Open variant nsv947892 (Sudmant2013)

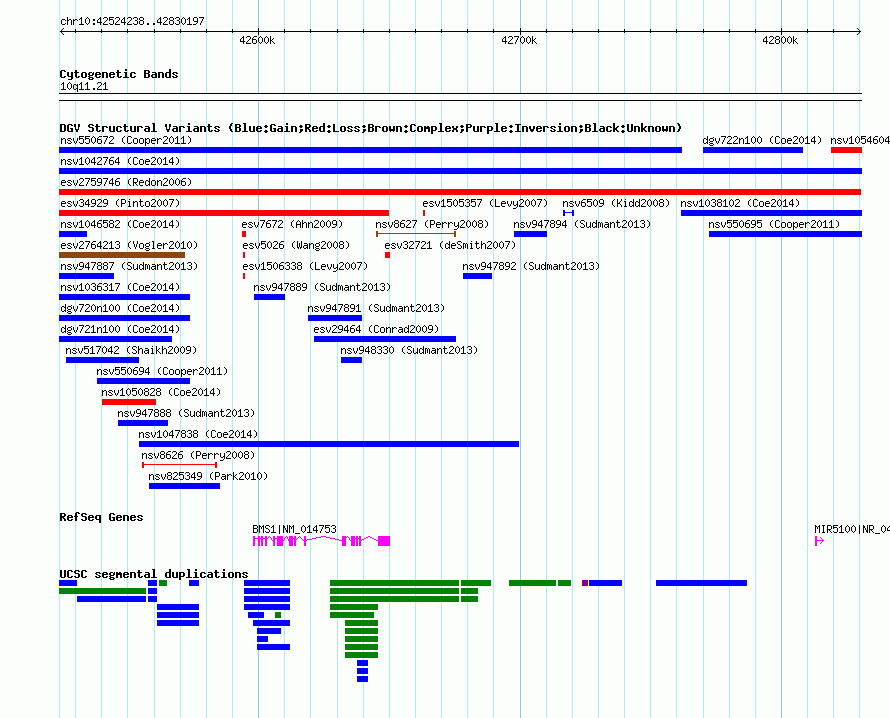coord(477,276)
